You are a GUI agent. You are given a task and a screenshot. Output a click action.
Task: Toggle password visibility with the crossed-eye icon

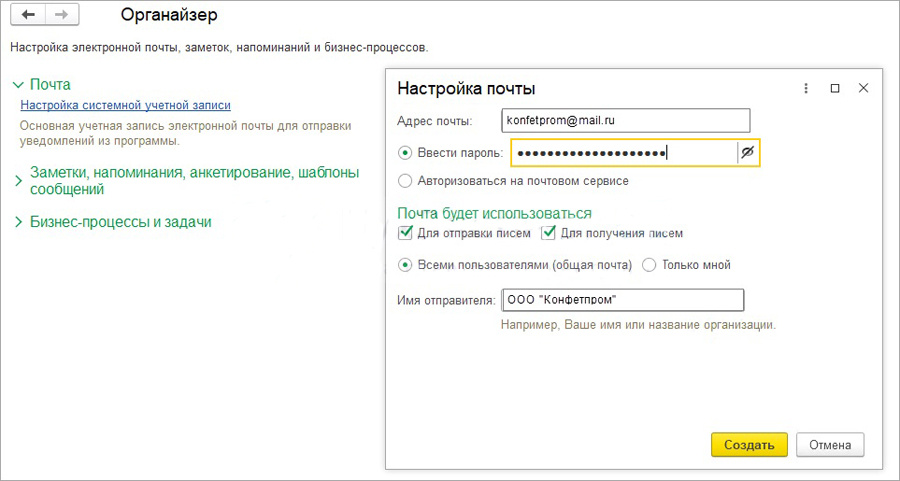pyautogui.click(x=747, y=153)
